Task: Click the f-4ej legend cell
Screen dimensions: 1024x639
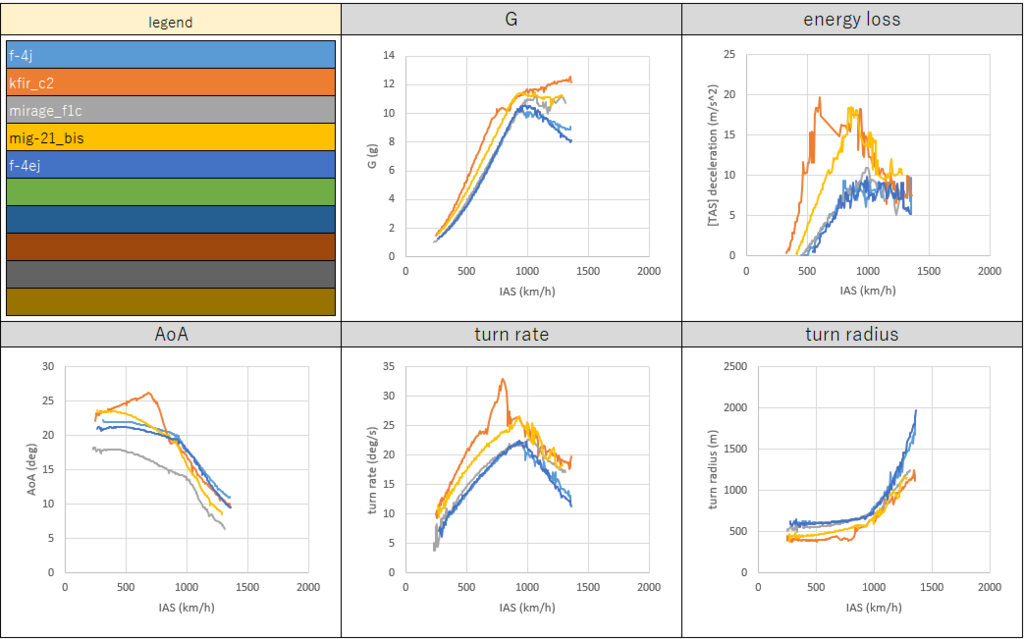Action: point(170,164)
